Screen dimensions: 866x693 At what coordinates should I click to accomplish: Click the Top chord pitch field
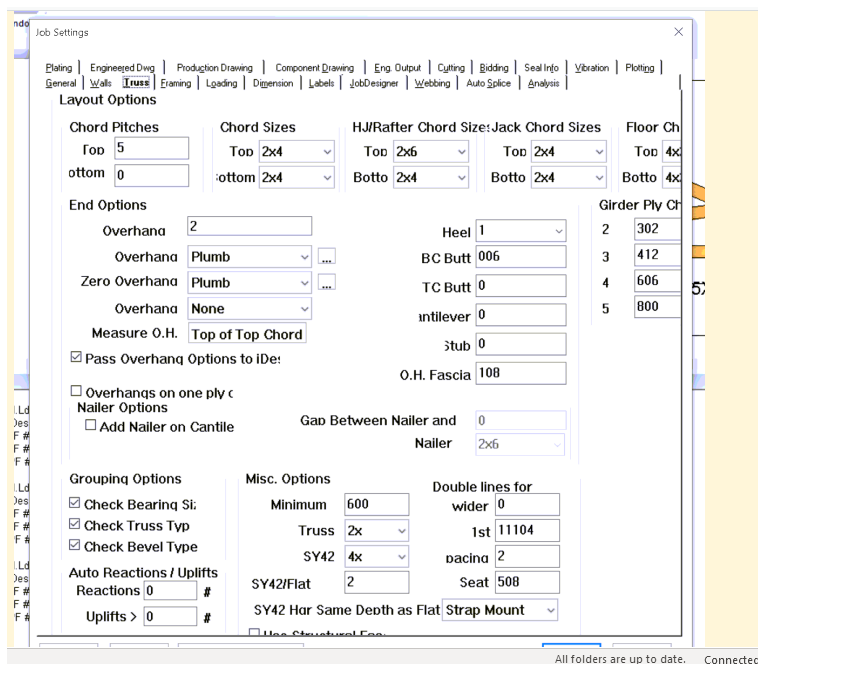[150, 148]
